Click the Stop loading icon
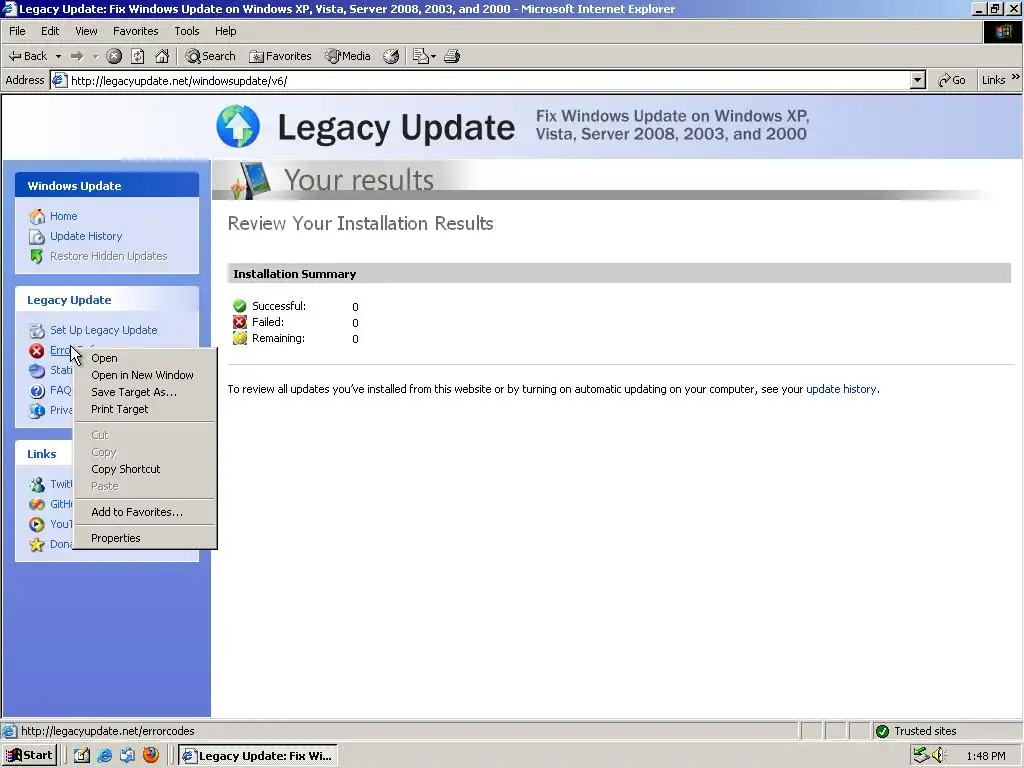The height and width of the screenshot is (768, 1024). (x=114, y=56)
